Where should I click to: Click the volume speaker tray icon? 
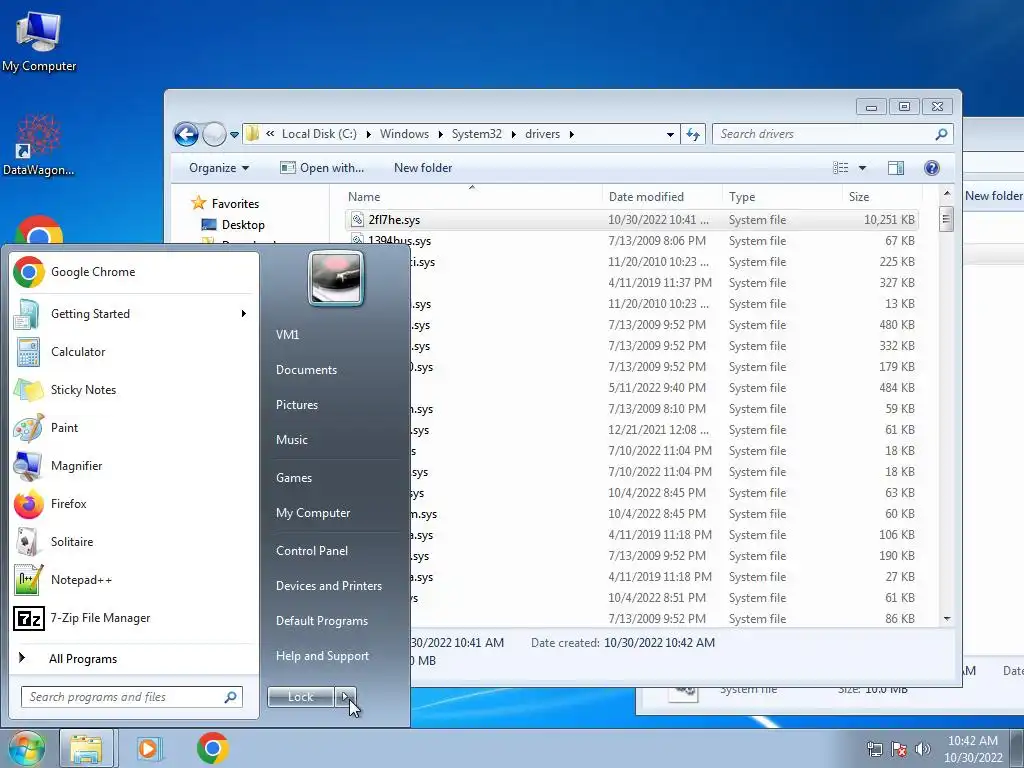(923, 748)
